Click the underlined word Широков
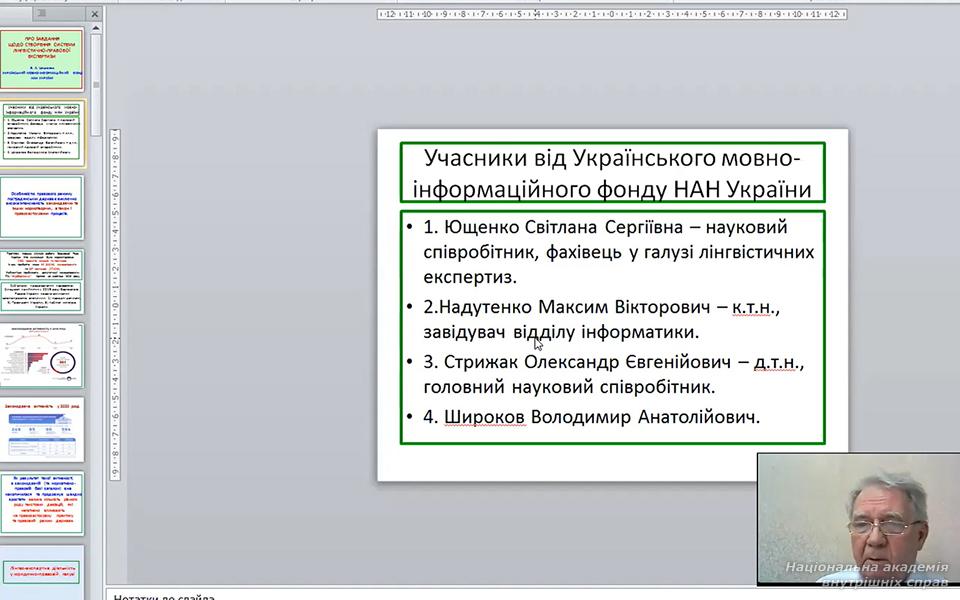This screenshot has height=600, width=960. pos(484,417)
